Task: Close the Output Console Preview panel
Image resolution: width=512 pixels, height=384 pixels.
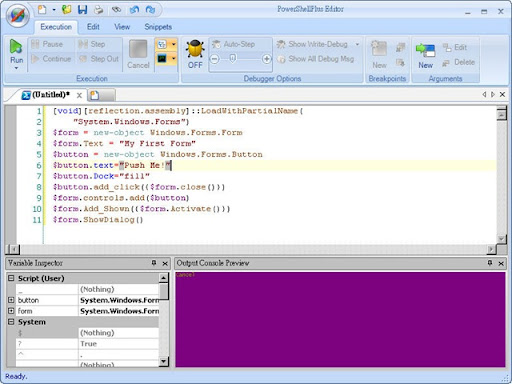Action: click(x=501, y=263)
